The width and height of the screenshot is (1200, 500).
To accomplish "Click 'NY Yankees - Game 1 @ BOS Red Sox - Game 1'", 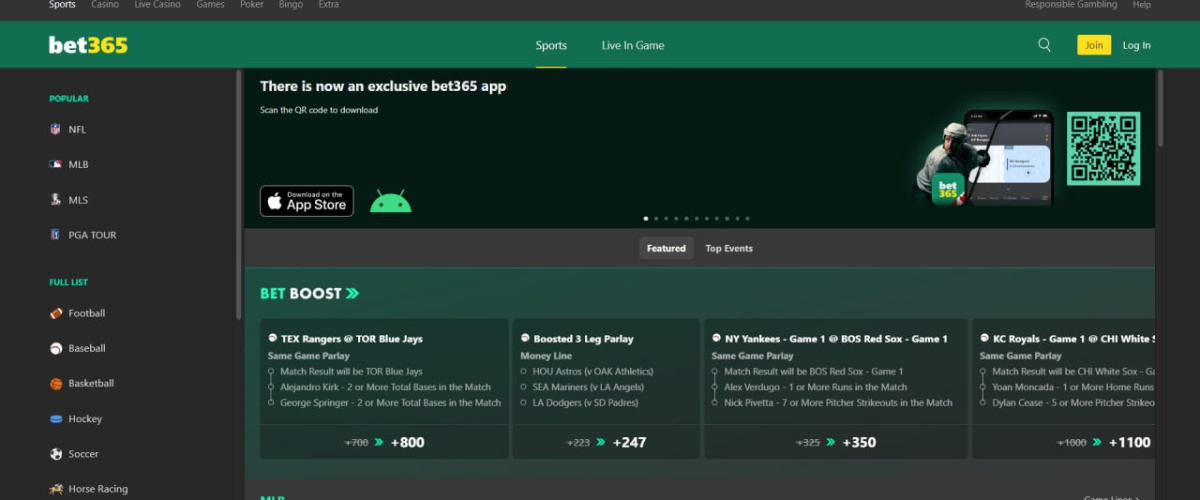I will pos(836,339).
